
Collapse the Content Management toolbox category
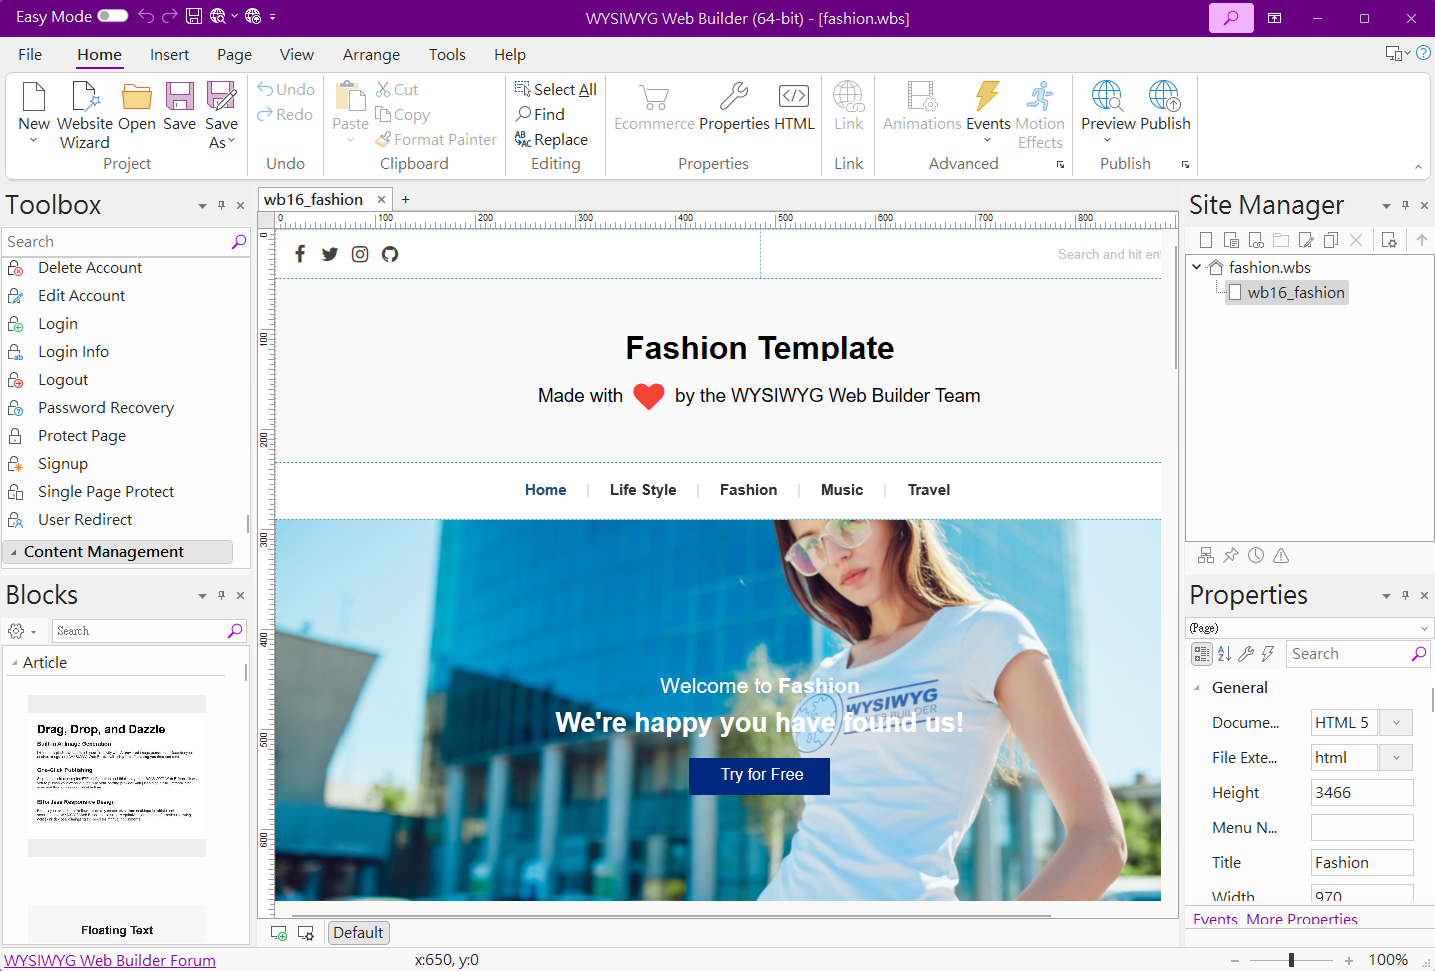point(14,552)
